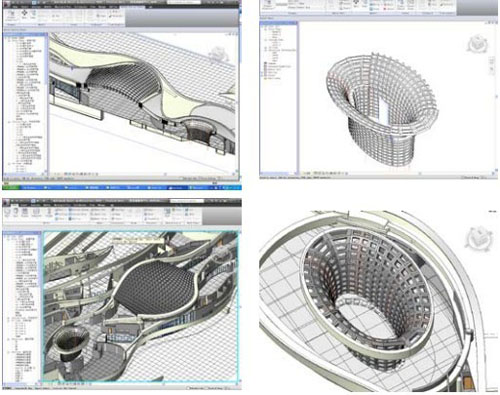Viewport: 500px width, 395px height.
Task: Click the ViewCube in the bottom-right close-up view
Action: (479, 238)
